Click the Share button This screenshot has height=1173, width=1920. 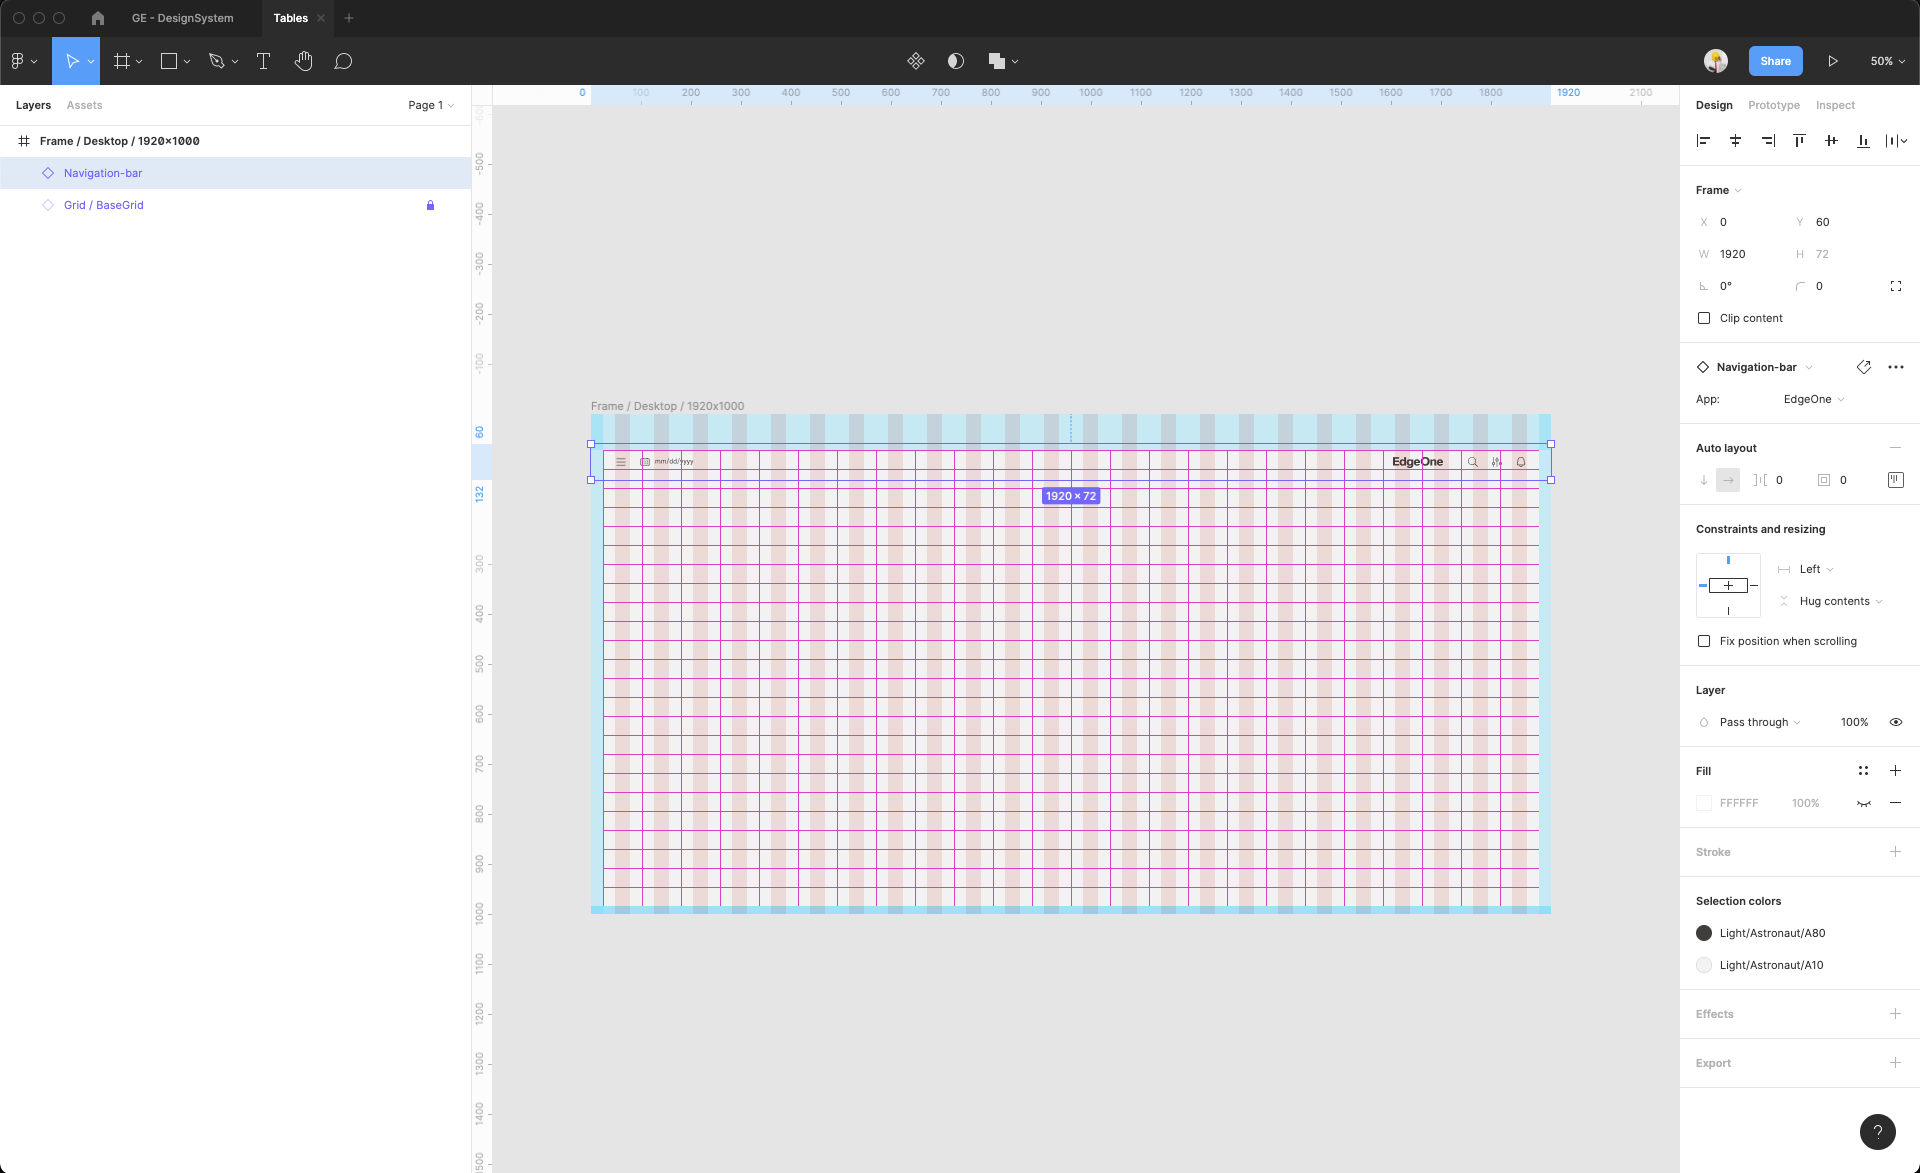(1775, 61)
